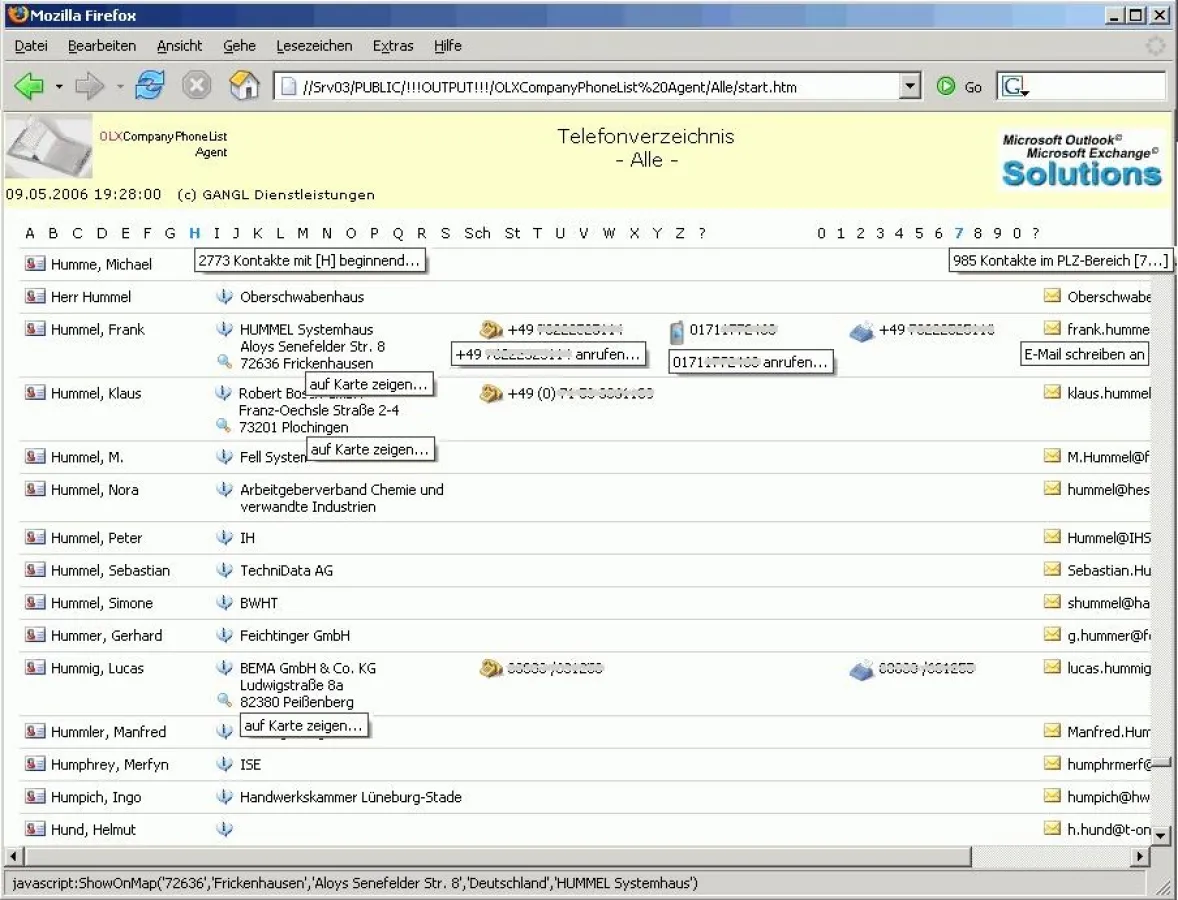Click email envelope icon for Hummel, Nora

coord(1052,489)
